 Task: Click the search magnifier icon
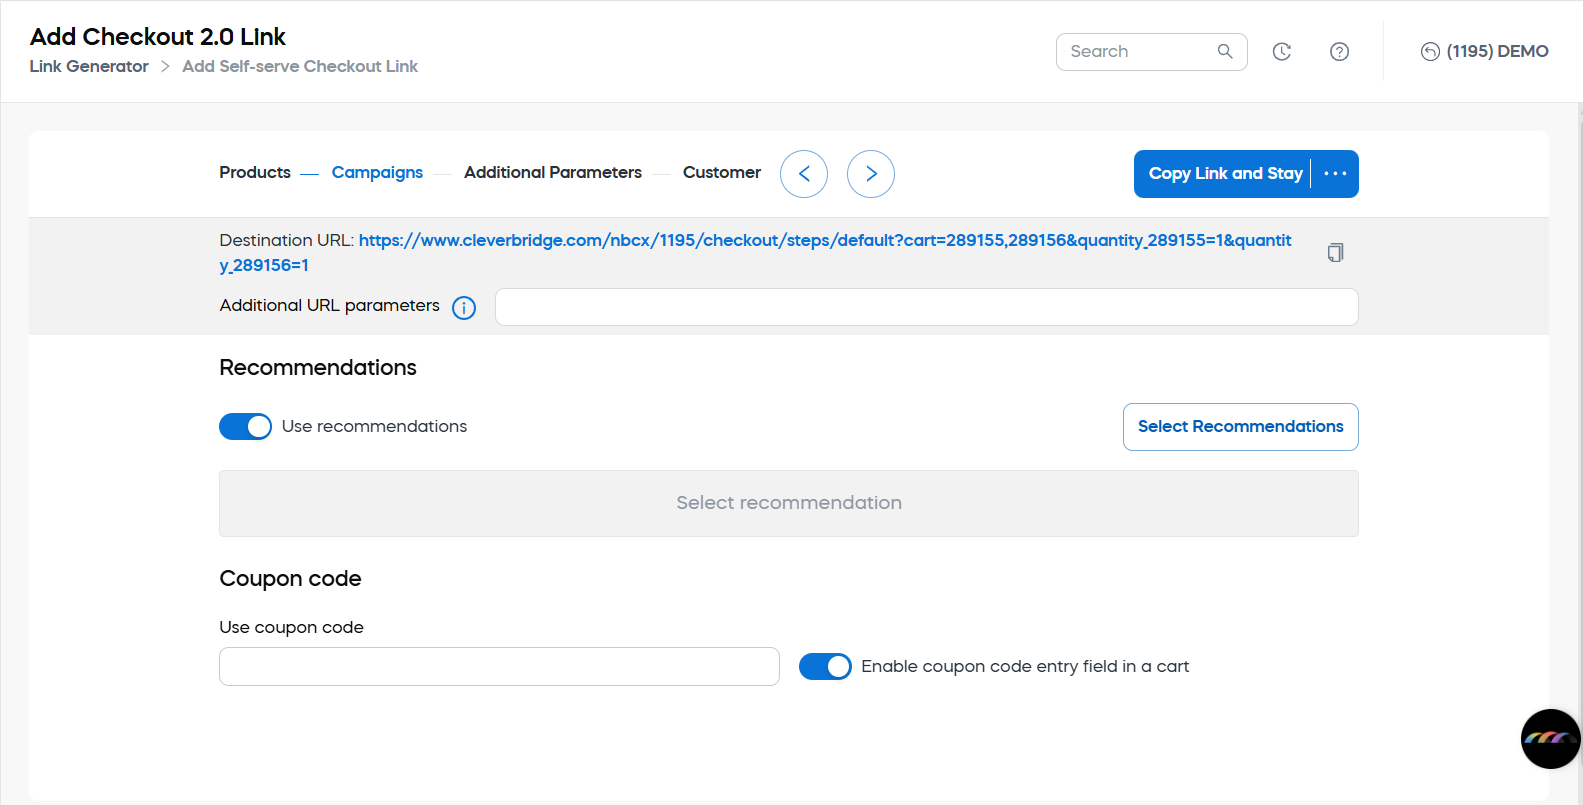pos(1225,51)
